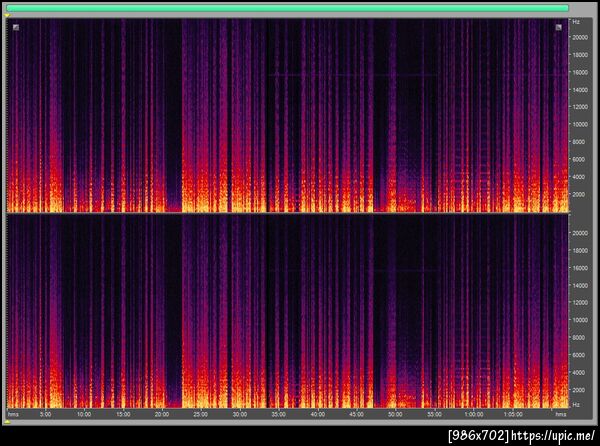Click 10000 on the upper channel frequency scale
This screenshot has height=446, width=600.
(x=580, y=124)
